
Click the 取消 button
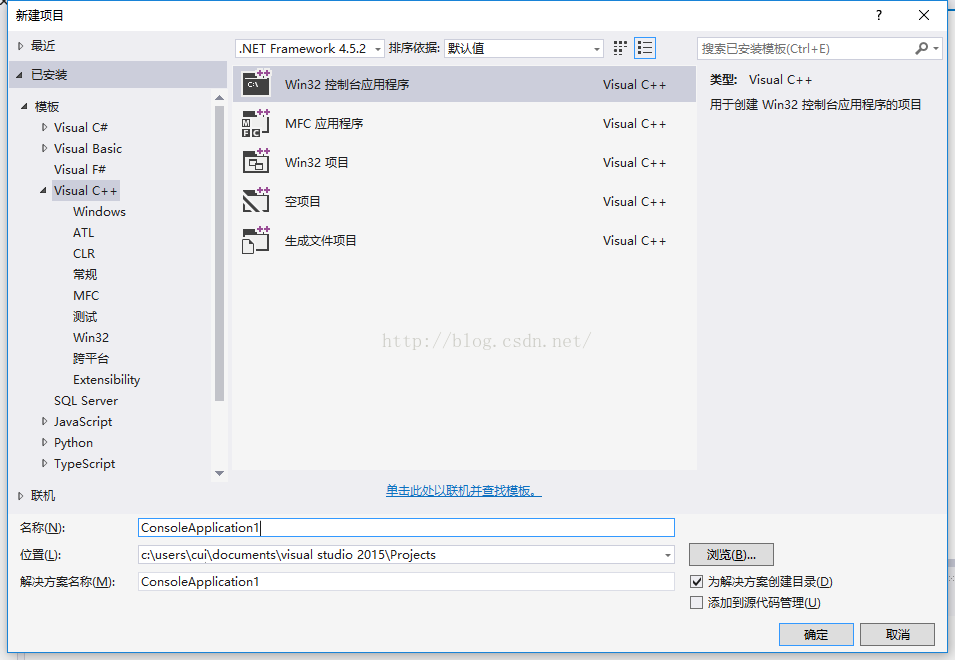(x=898, y=634)
